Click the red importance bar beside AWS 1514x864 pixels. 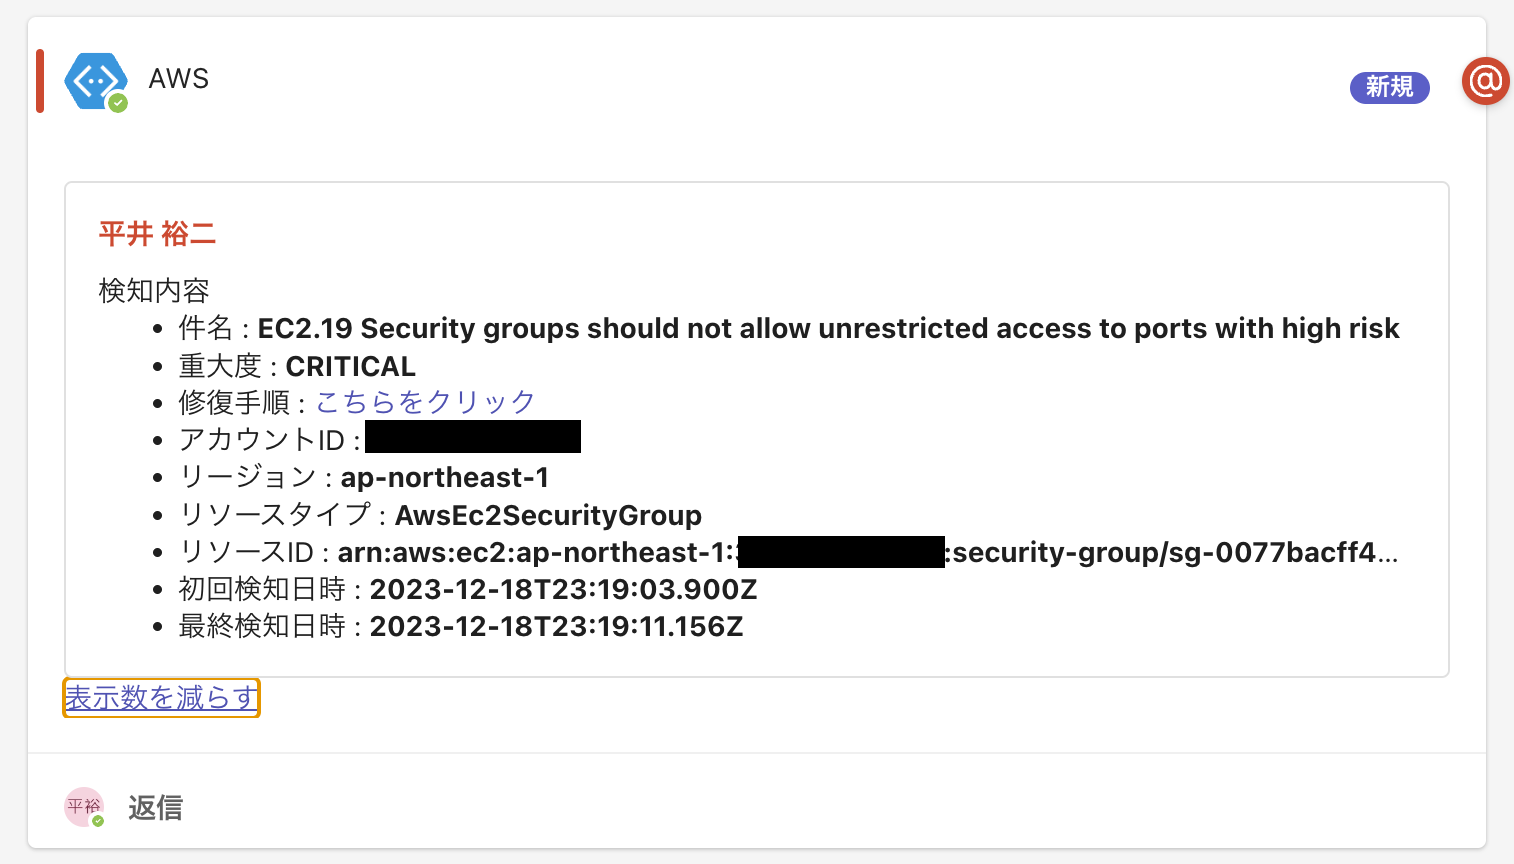(x=40, y=80)
